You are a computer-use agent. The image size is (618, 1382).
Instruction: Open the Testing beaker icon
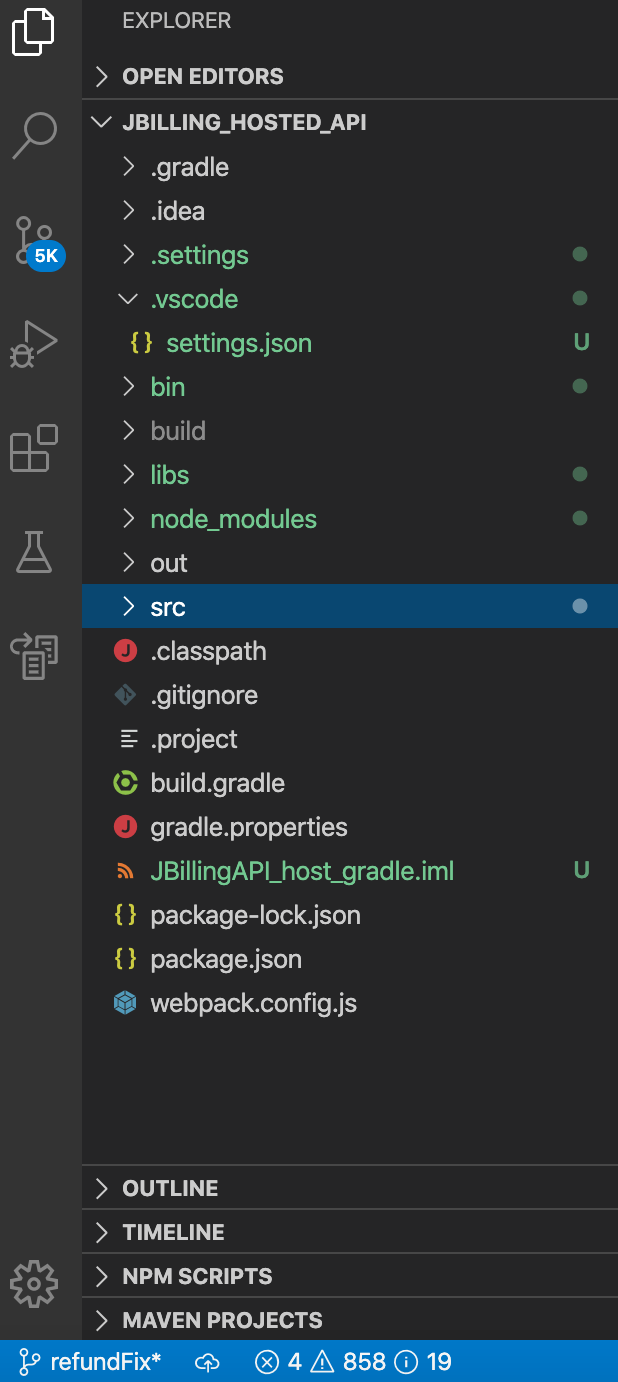35,553
